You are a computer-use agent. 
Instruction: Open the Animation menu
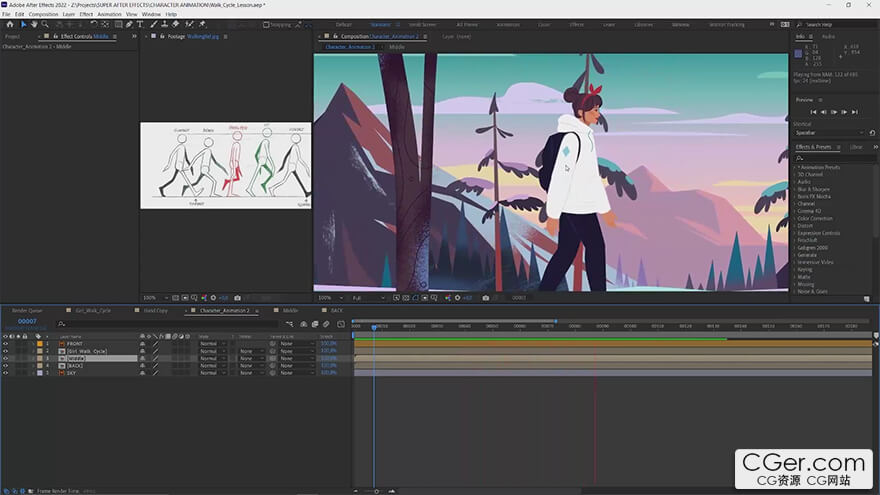tap(110, 14)
